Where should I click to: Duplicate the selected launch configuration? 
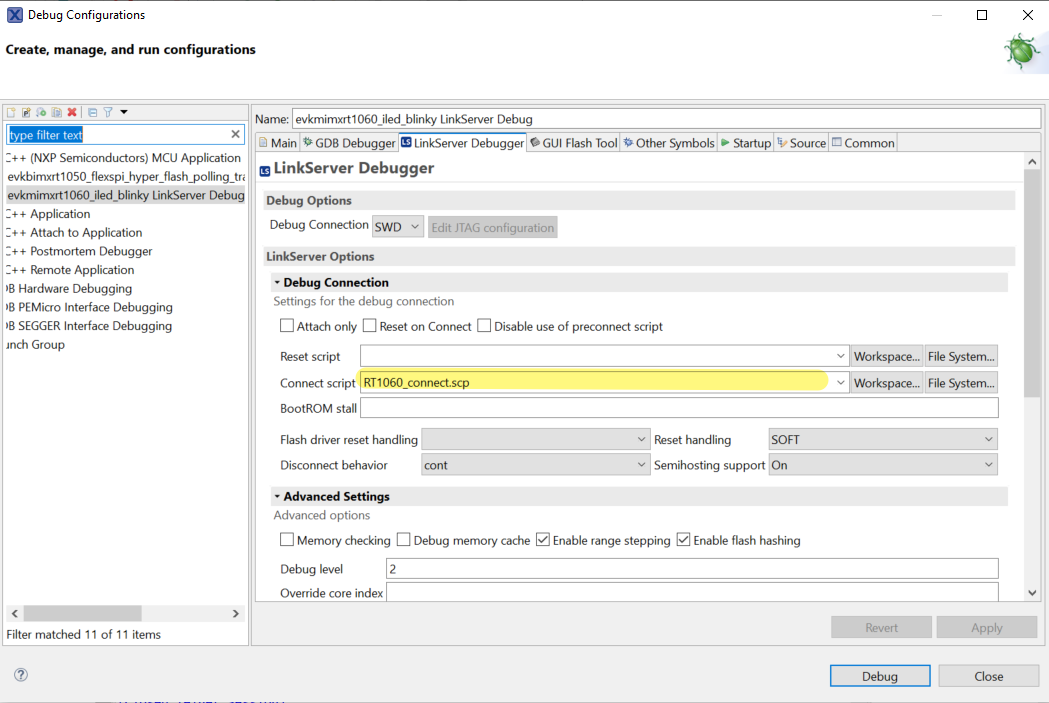click(x=57, y=112)
